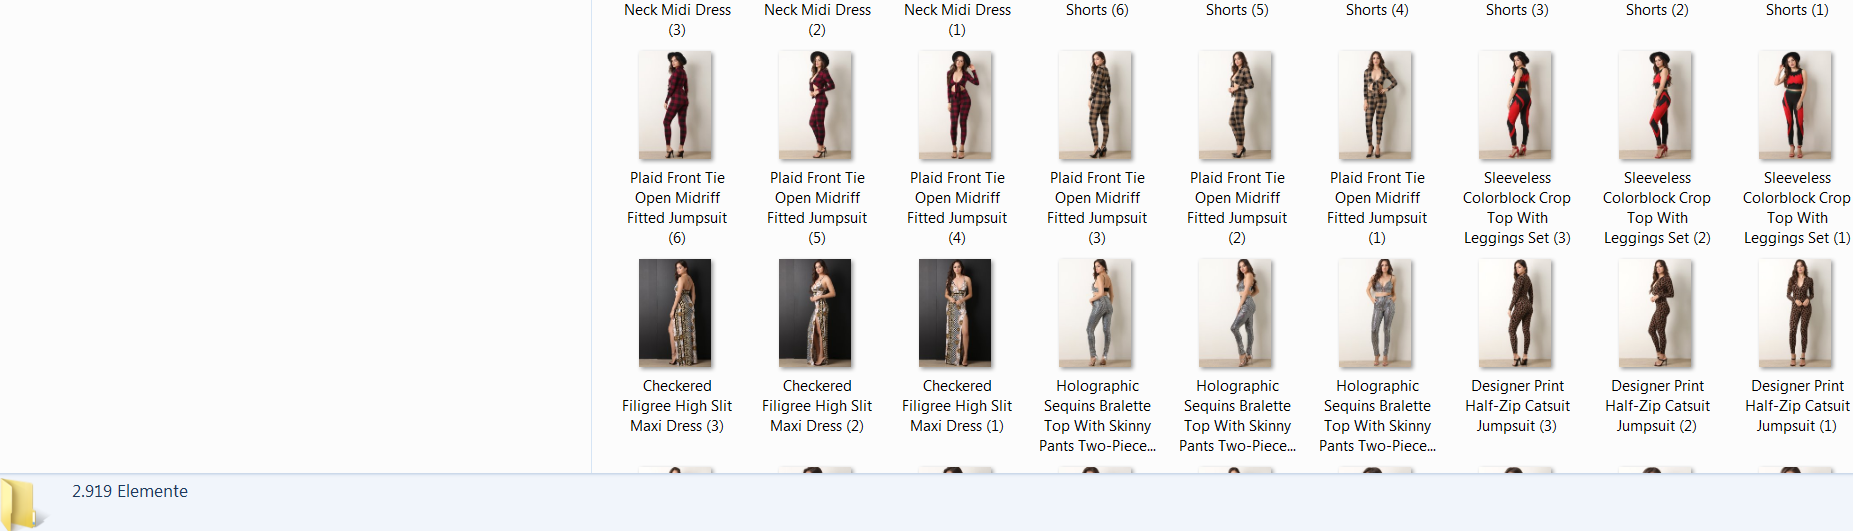Click the 'Neck Midi Dress (3)' label

click(677, 19)
